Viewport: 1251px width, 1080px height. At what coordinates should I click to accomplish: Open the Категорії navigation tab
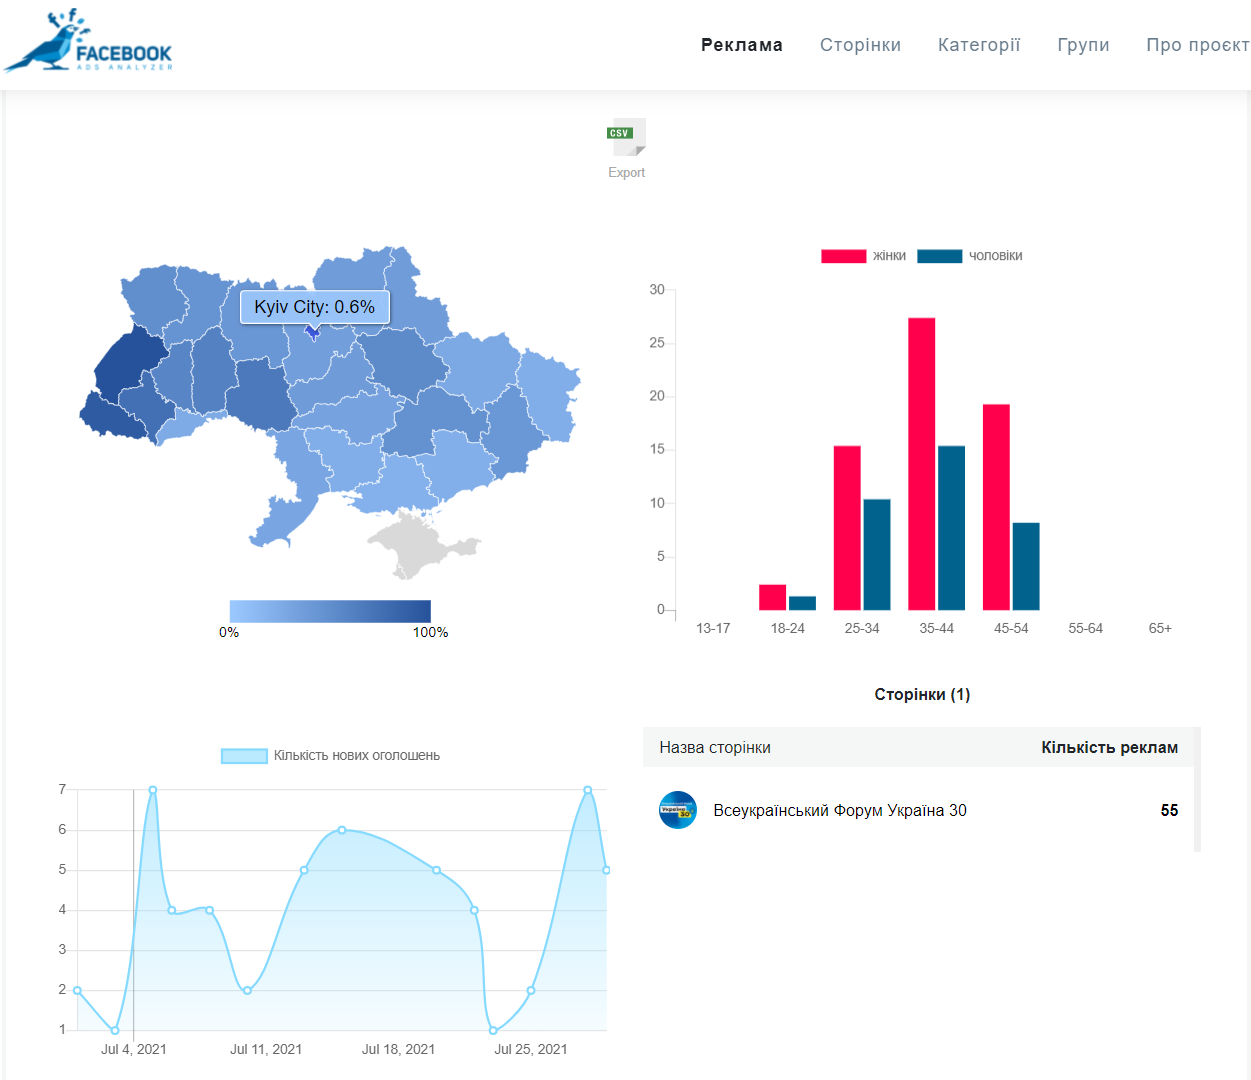pyautogui.click(x=978, y=45)
